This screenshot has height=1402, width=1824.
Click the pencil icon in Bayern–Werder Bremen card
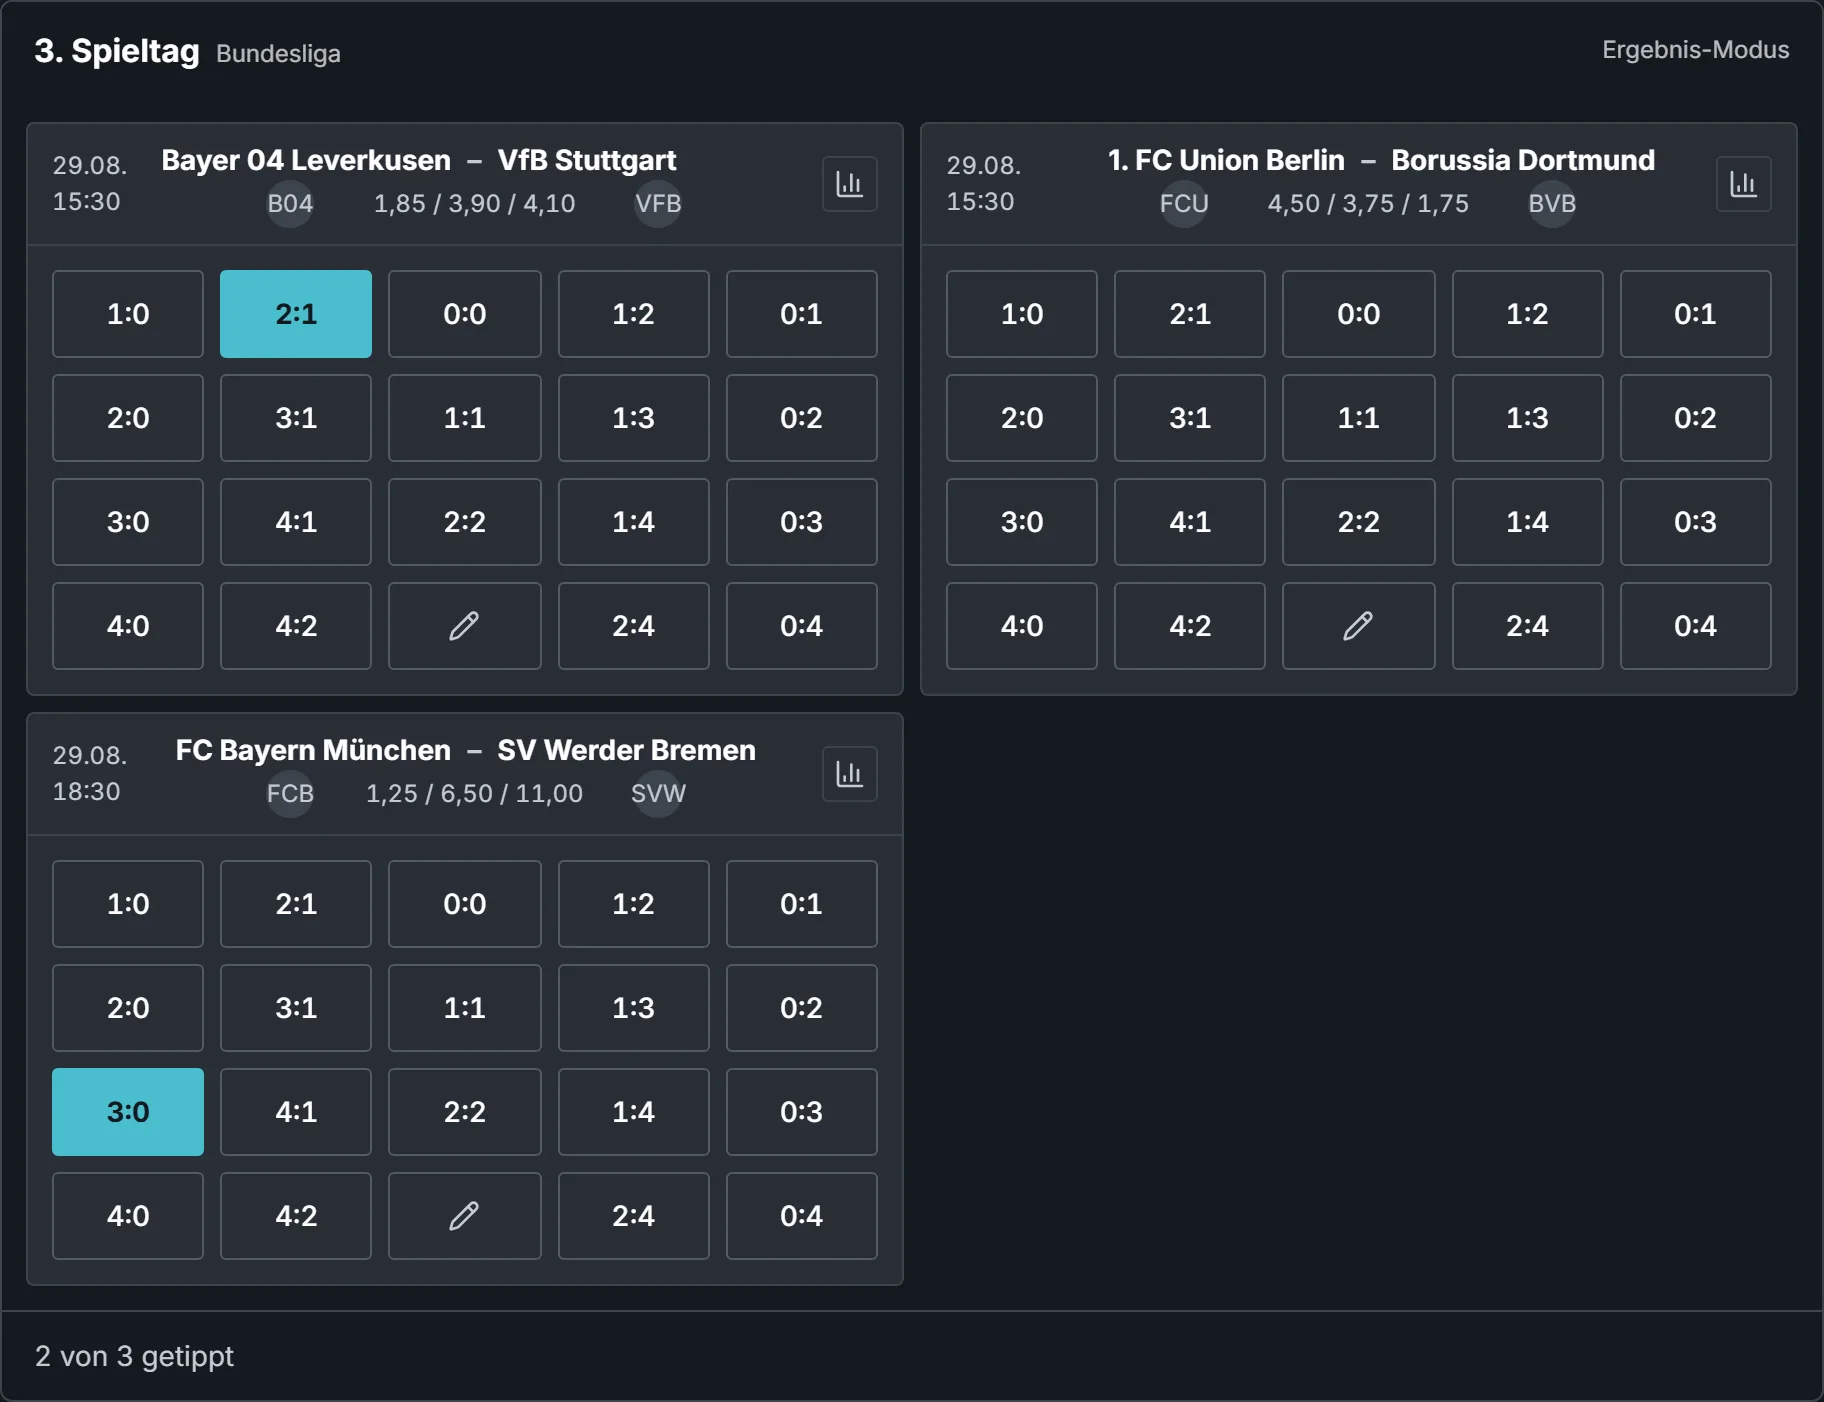pos(465,1216)
